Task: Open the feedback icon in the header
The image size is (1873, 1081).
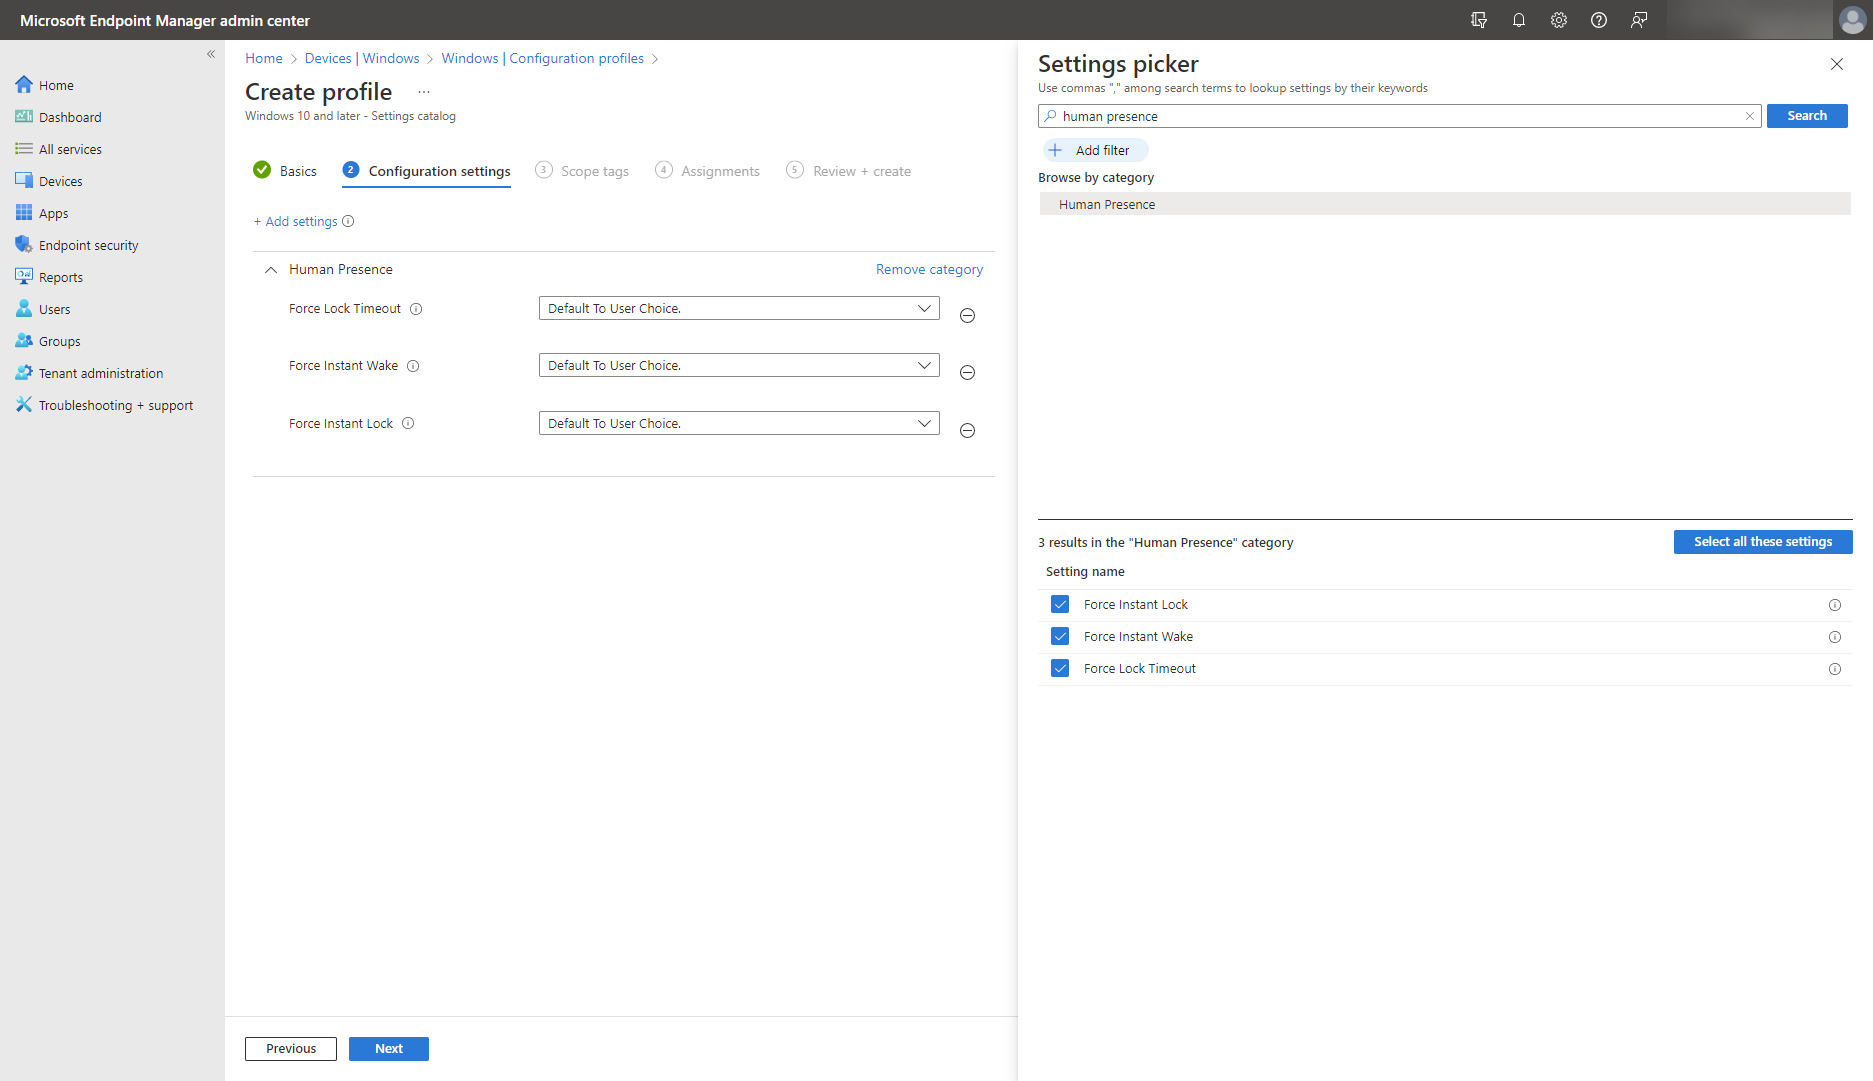Action: point(1639,20)
